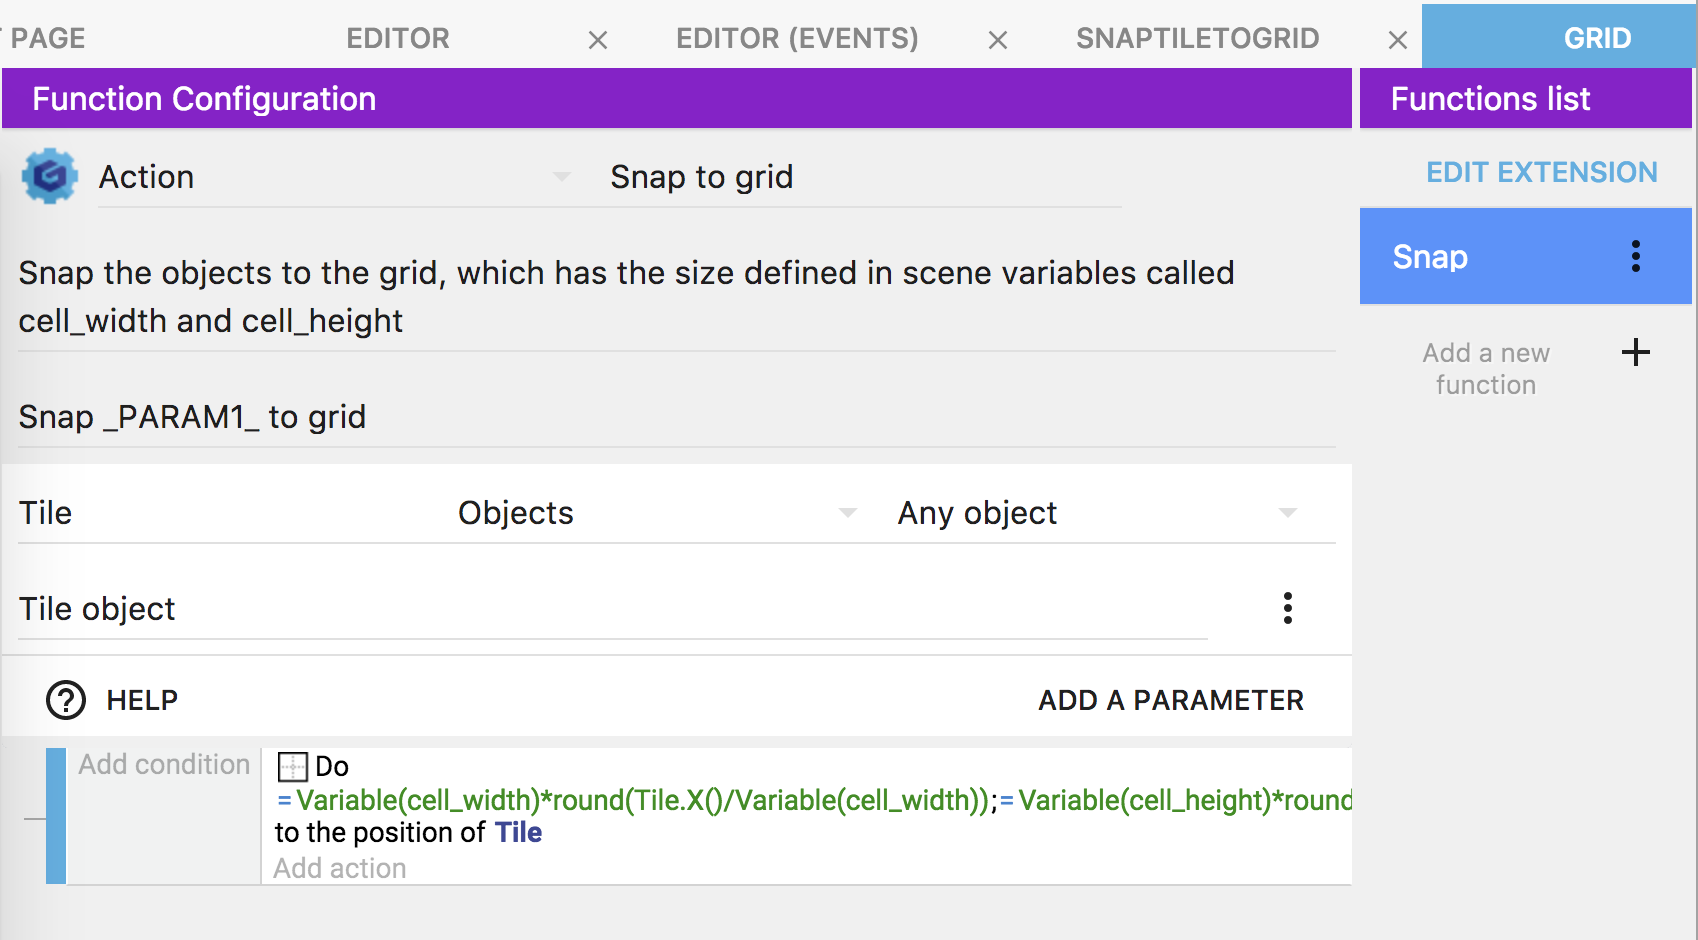Click the Add a Parameter button
The height and width of the screenshot is (940, 1698).
[1170, 700]
